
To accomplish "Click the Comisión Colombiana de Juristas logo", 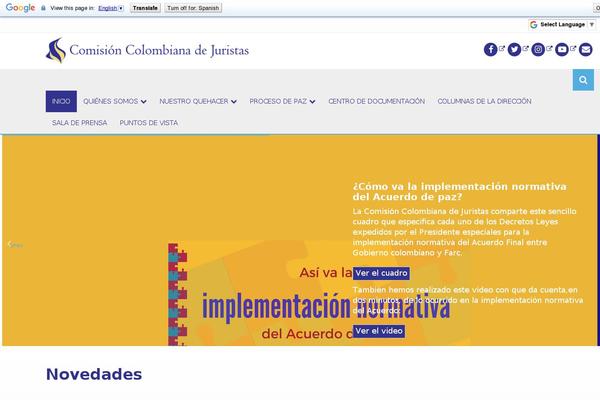I will pos(147,50).
